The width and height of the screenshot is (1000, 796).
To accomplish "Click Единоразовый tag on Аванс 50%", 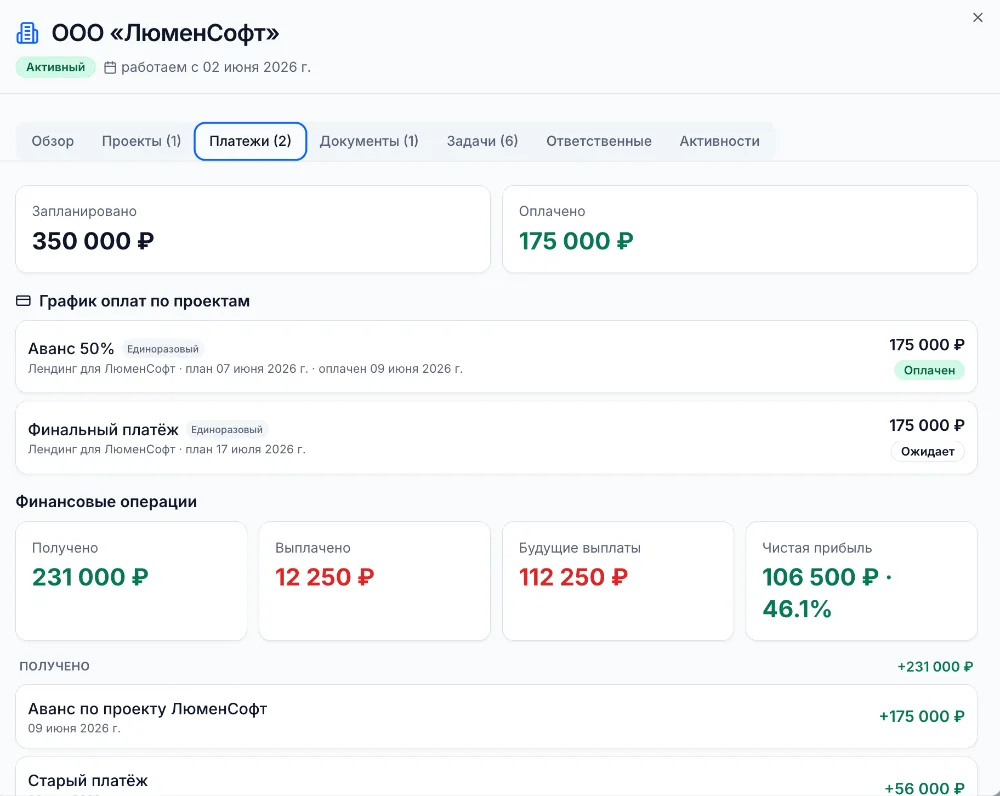I will coord(163,349).
